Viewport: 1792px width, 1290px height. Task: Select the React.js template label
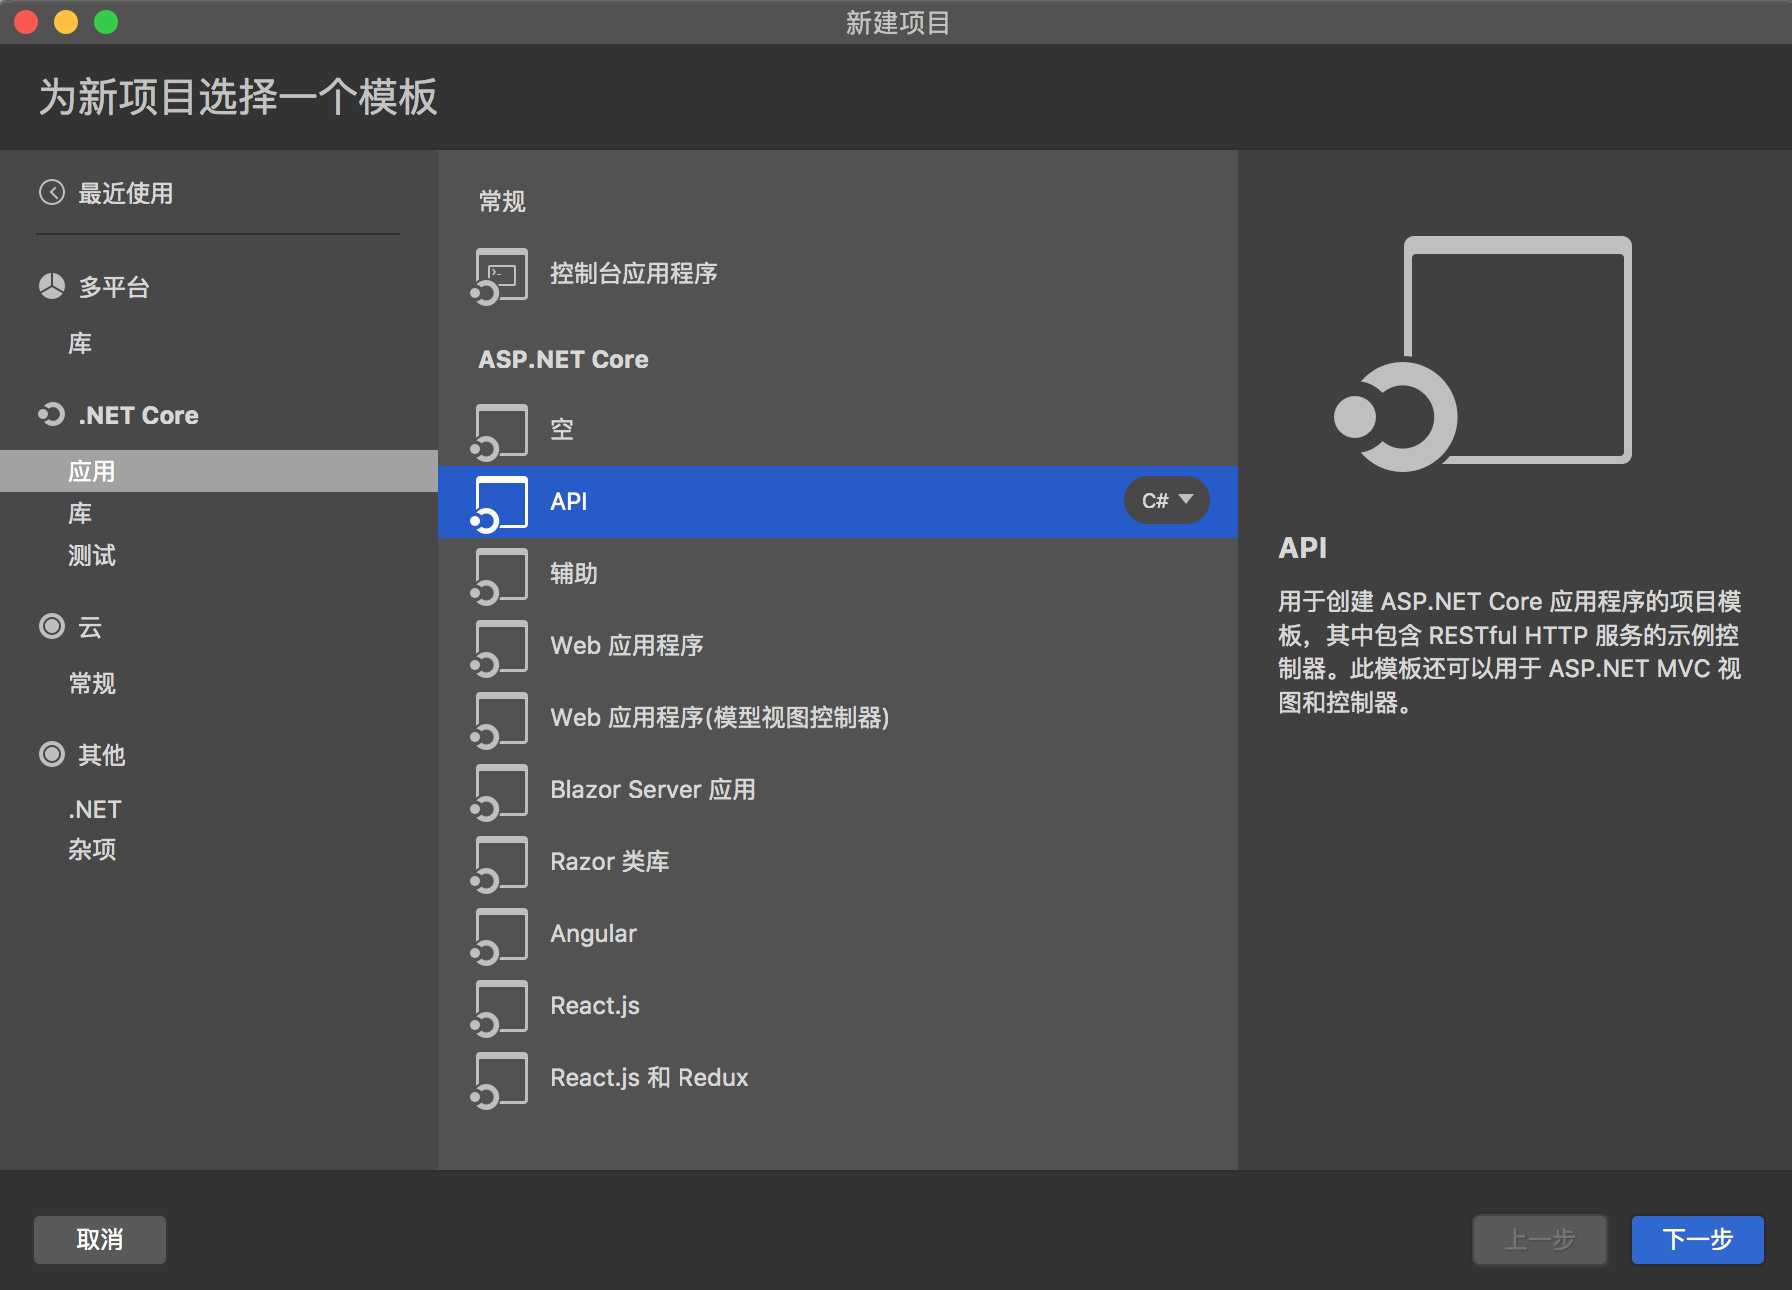[595, 1006]
